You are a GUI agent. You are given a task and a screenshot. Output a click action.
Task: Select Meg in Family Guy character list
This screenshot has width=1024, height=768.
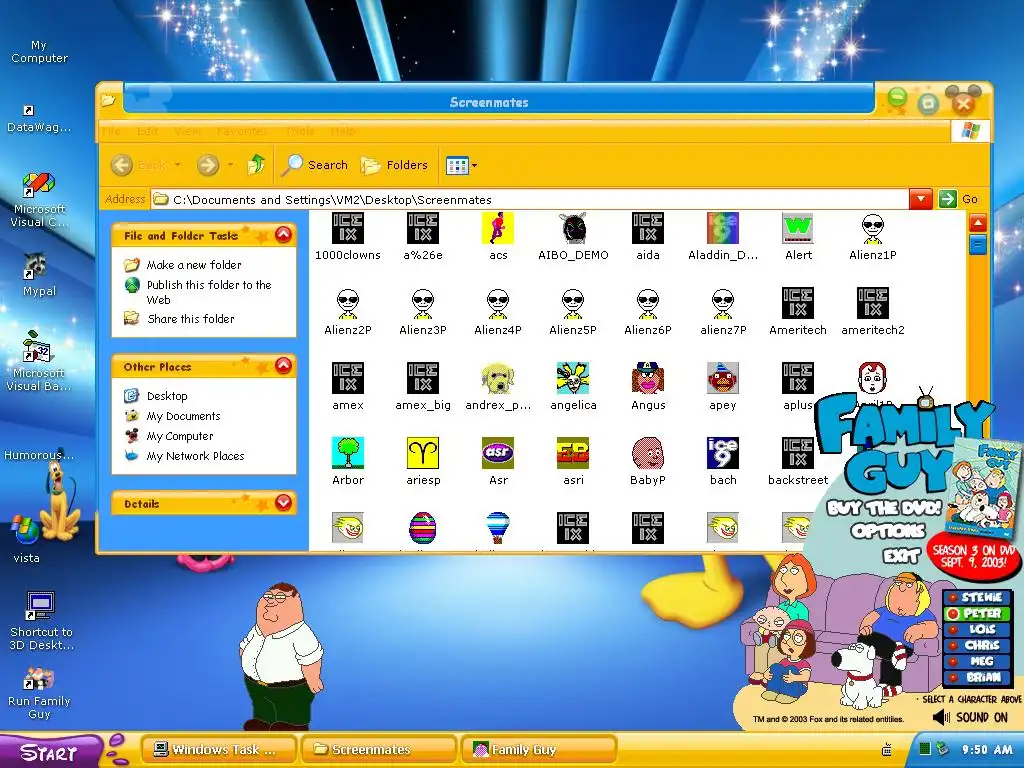976,661
